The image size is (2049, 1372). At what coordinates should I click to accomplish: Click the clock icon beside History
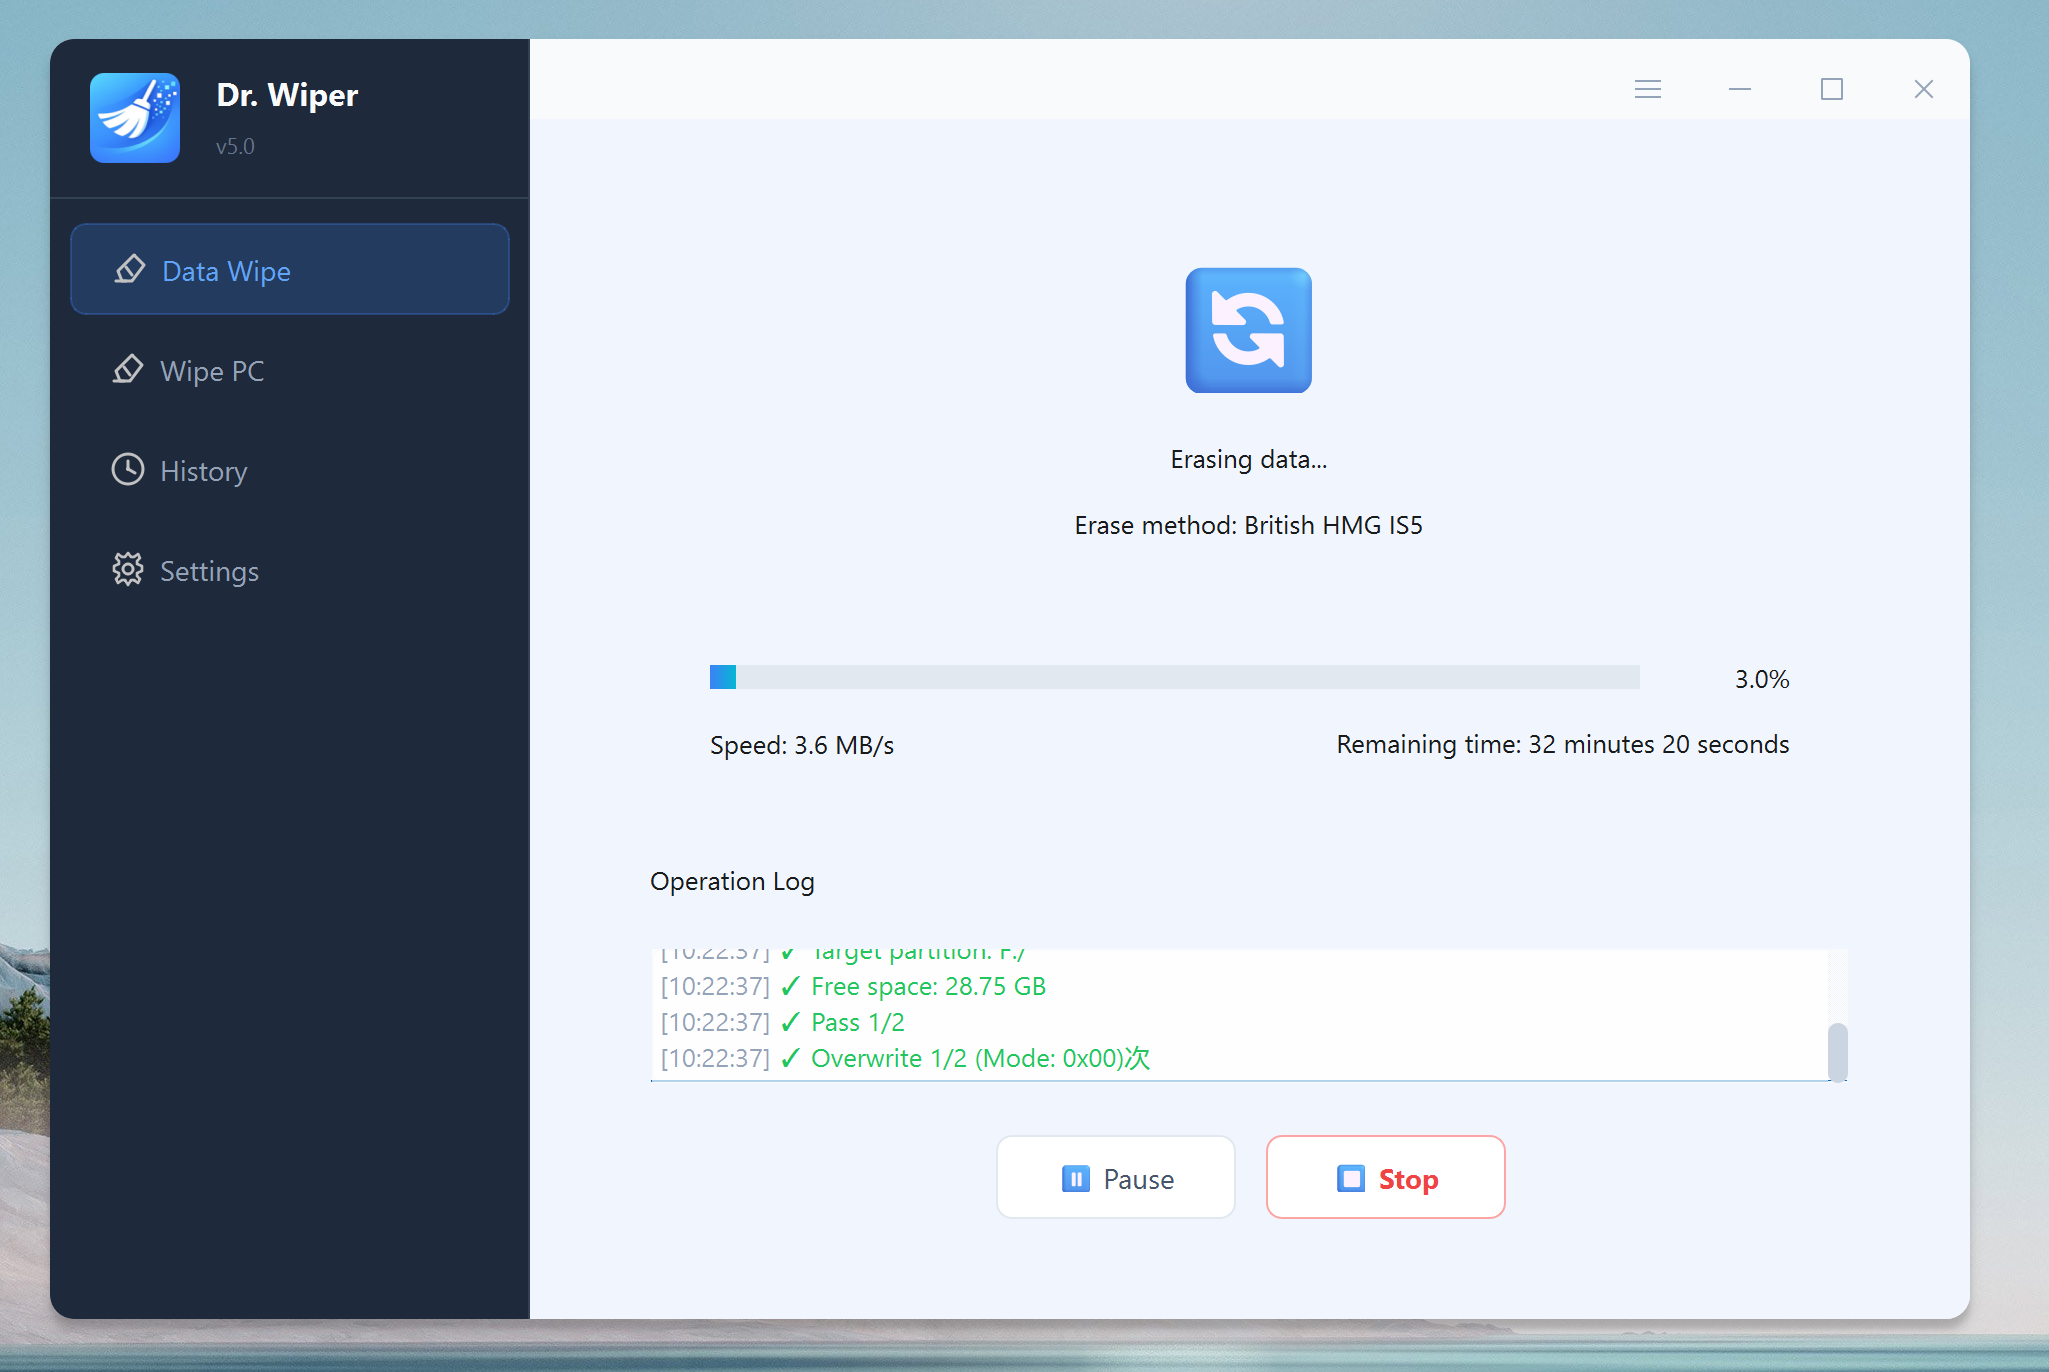(128, 470)
